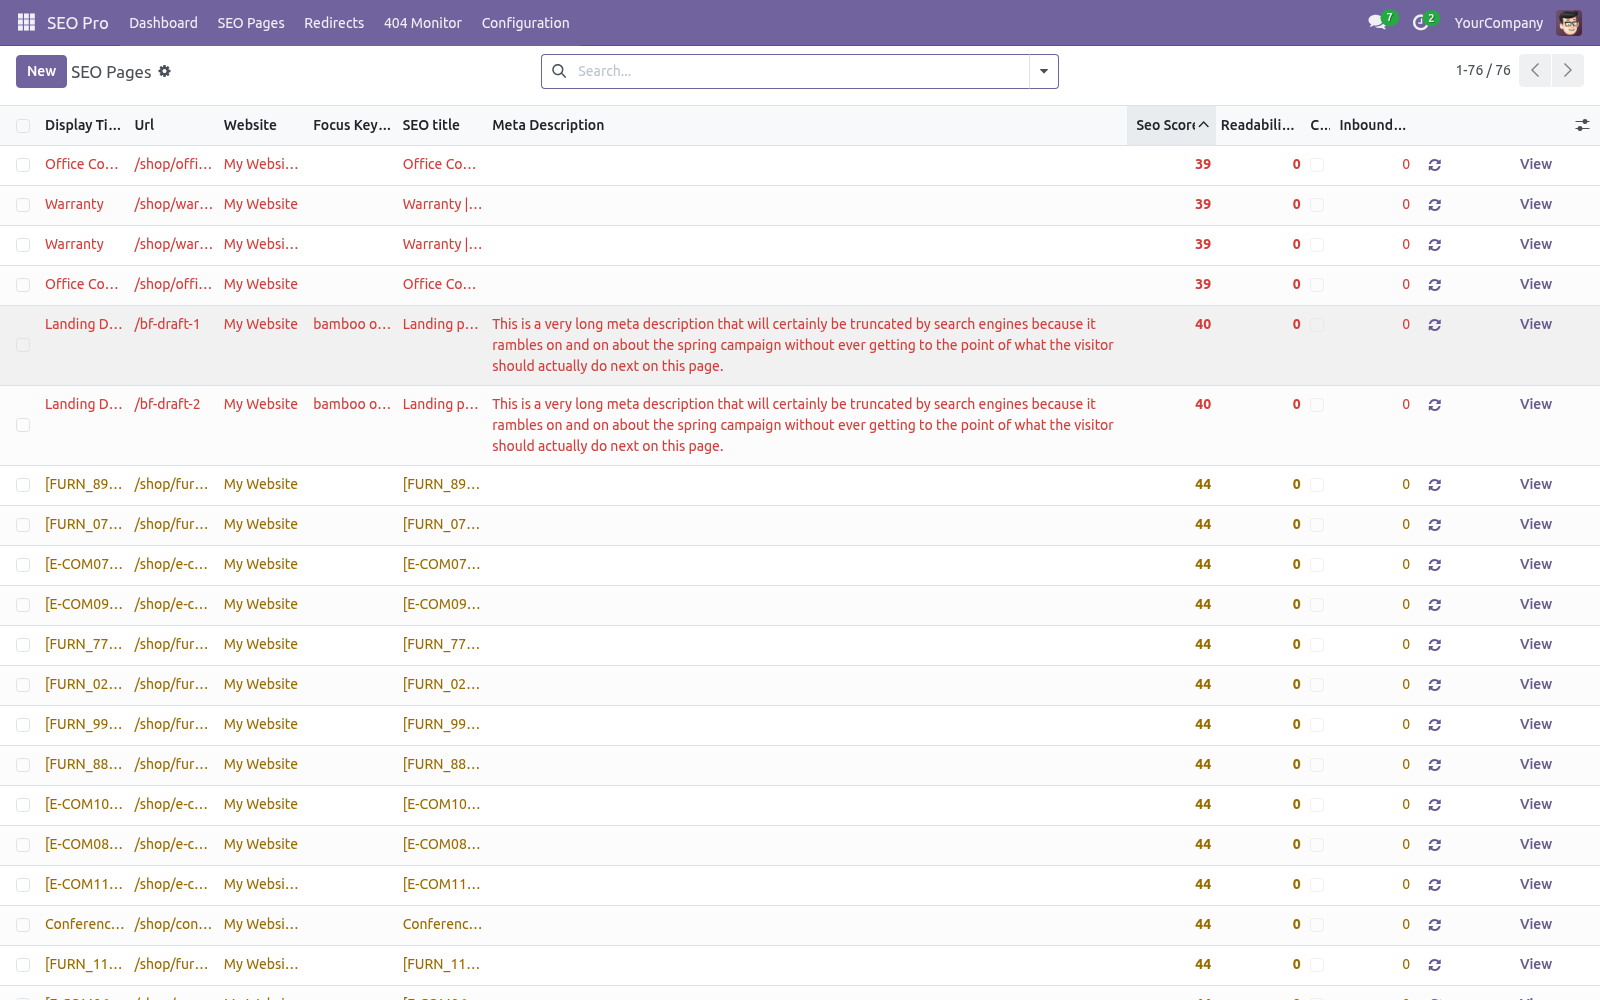Expand the search options dropdown arrow

[1044, 71]
